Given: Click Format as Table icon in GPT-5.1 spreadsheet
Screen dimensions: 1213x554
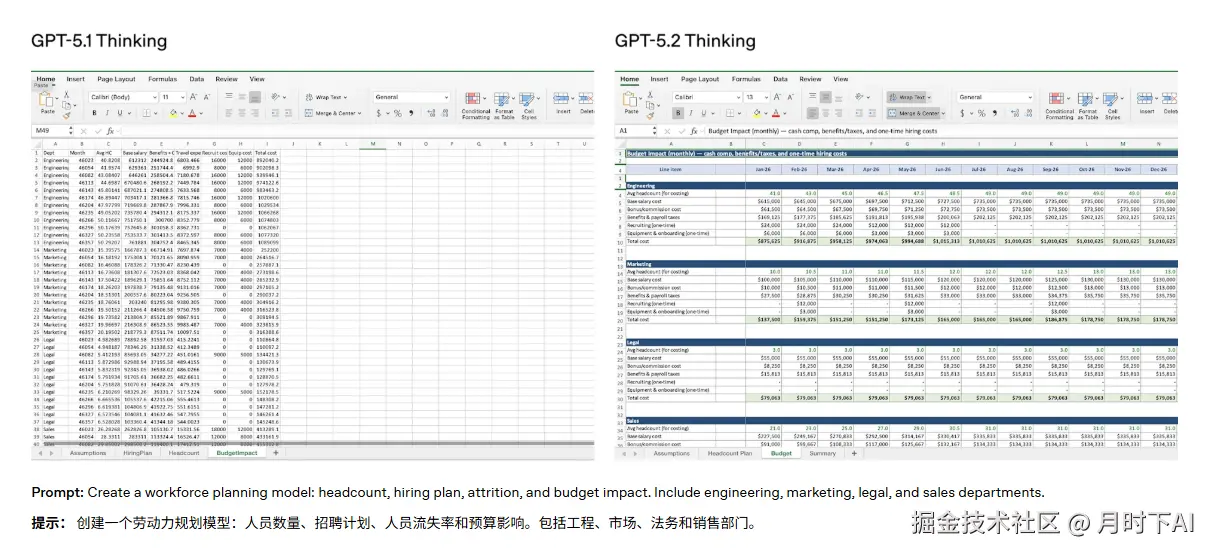Looking at the screenshot, I should pos(502,98).
